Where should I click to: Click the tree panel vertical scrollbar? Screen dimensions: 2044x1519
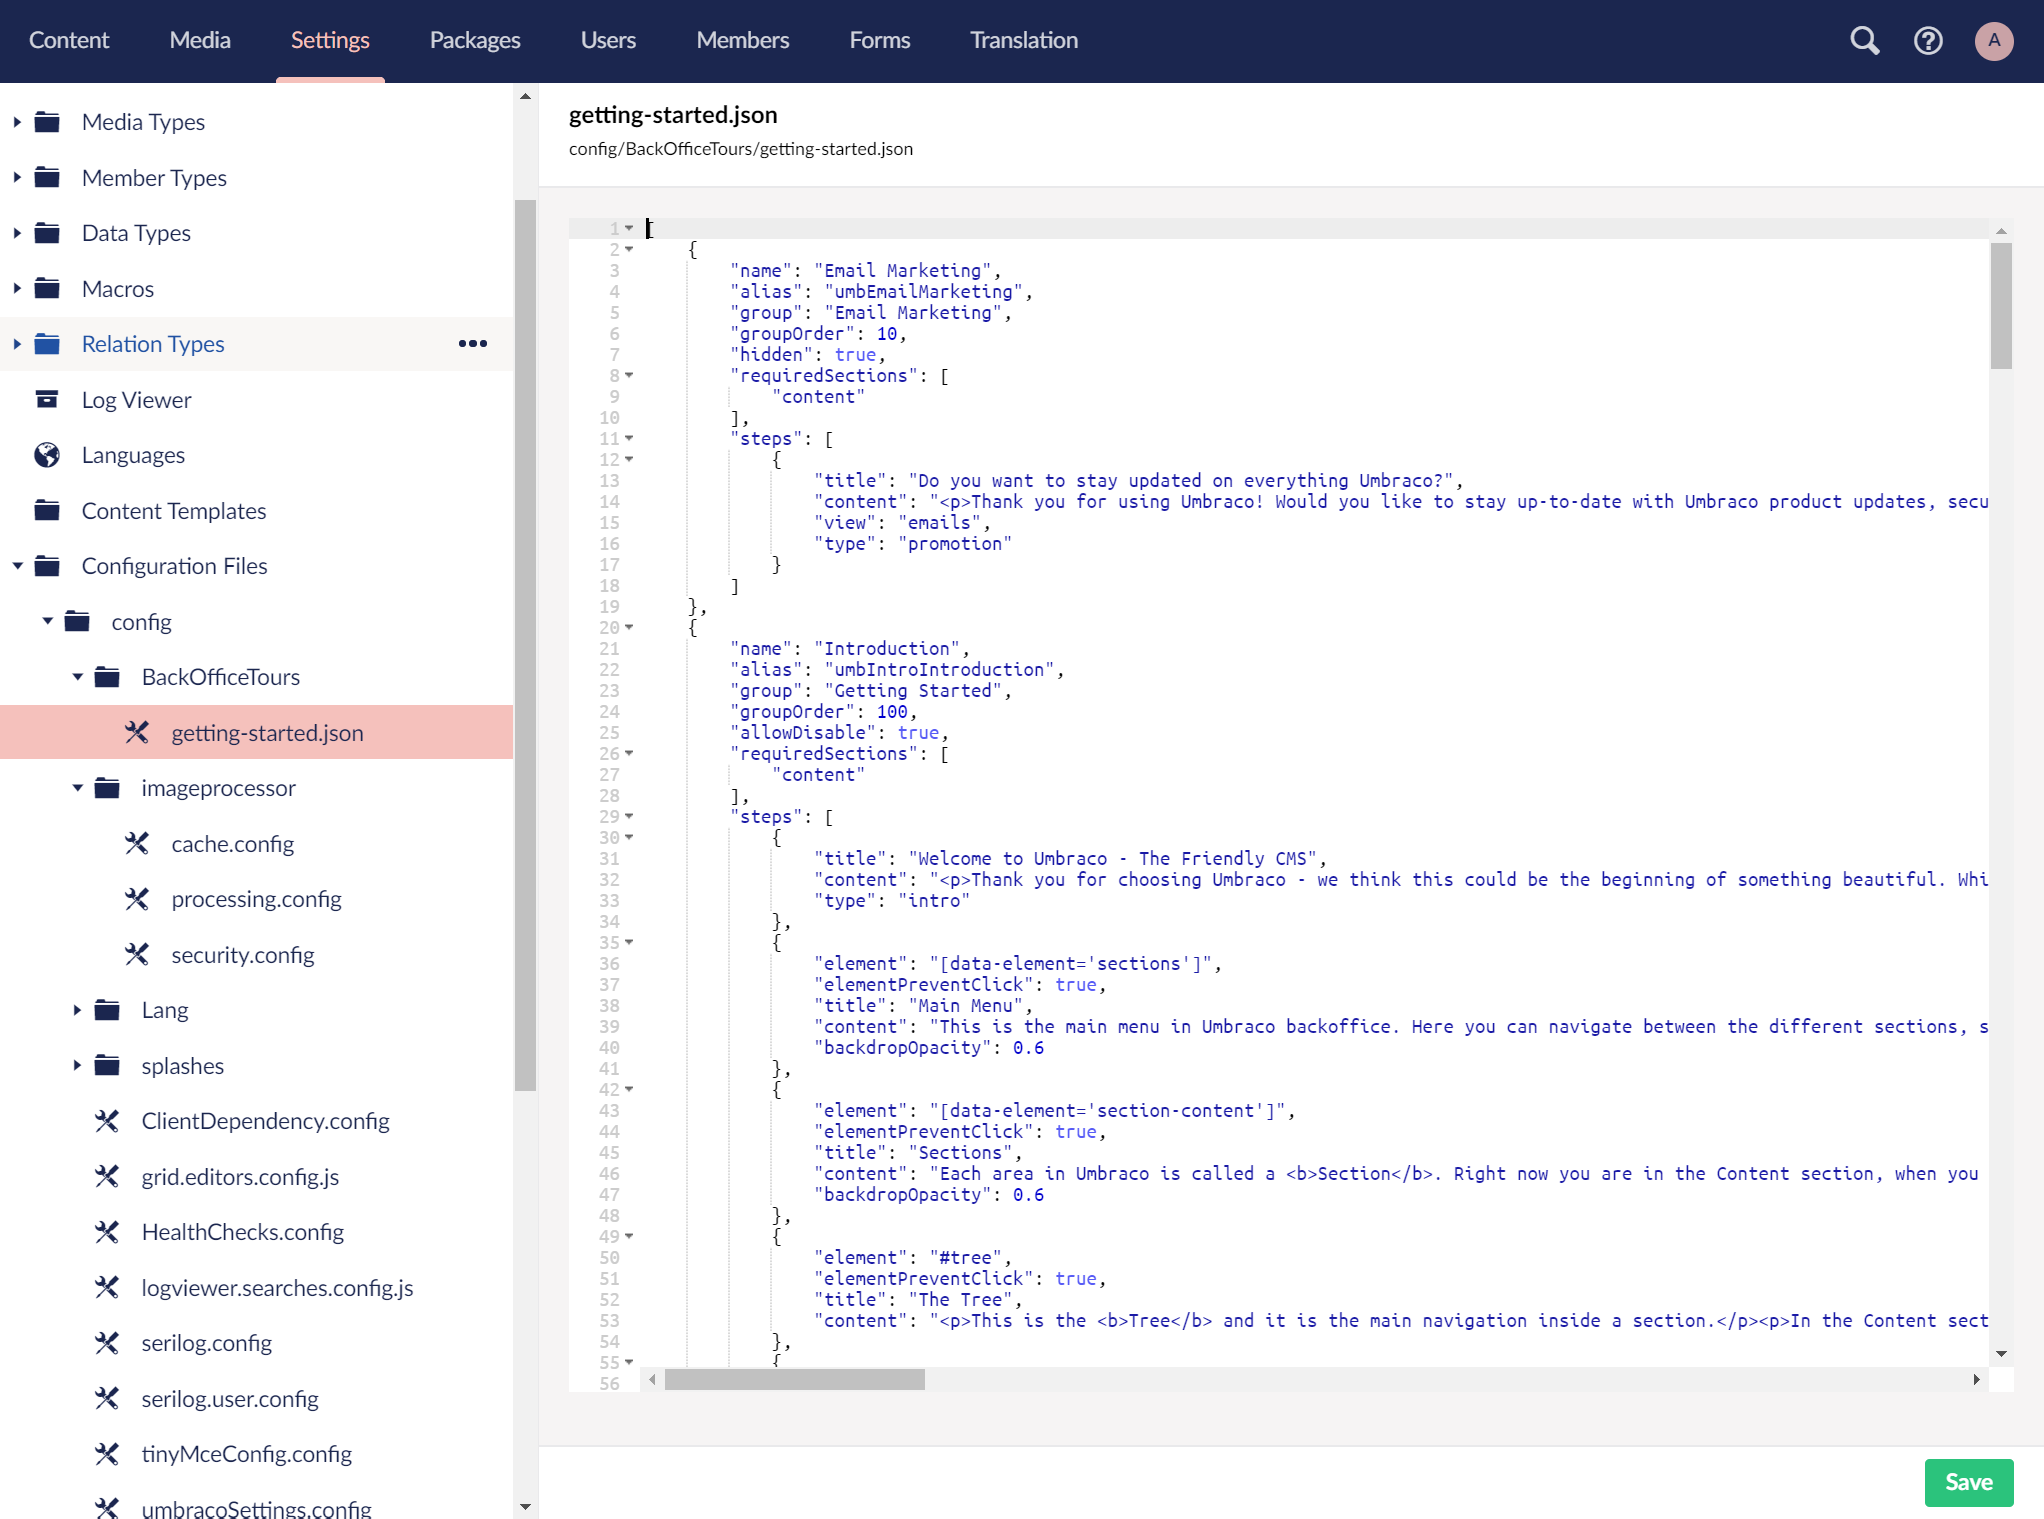pos(525,645)
